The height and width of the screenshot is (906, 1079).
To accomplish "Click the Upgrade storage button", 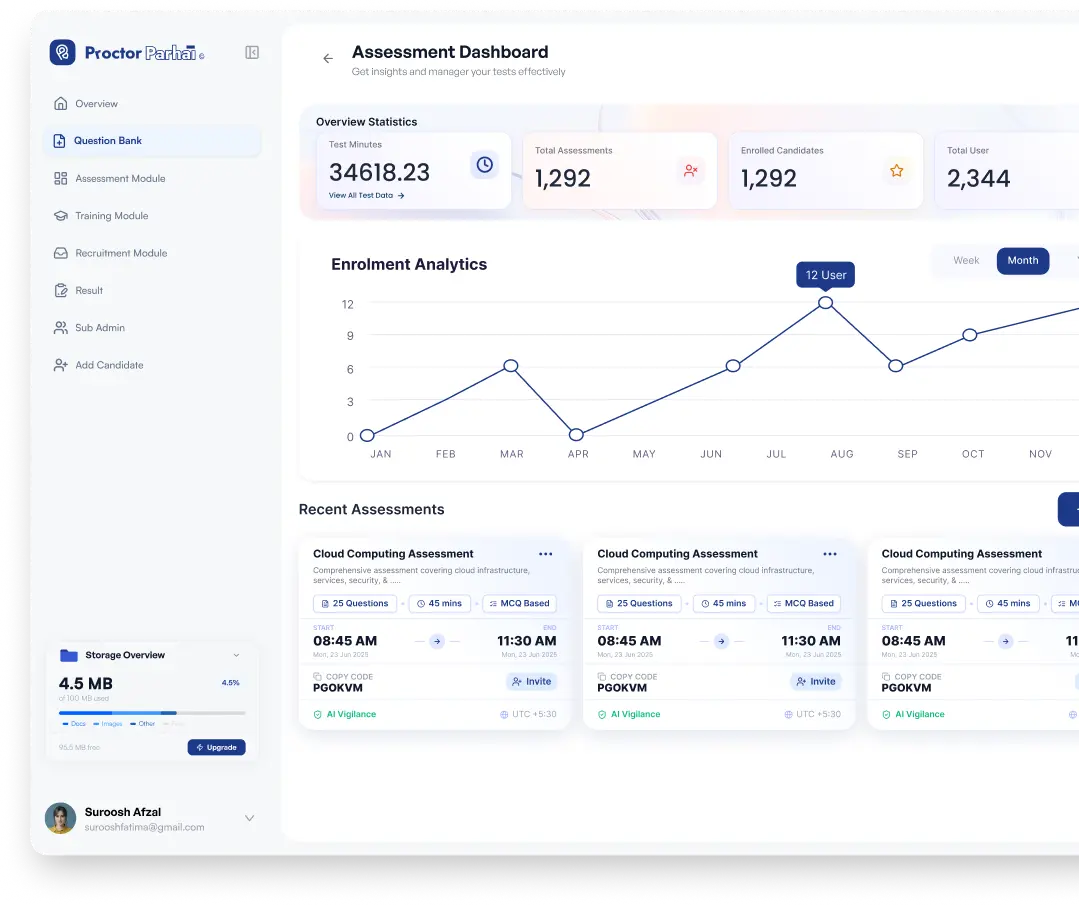I will click(217, 748).
